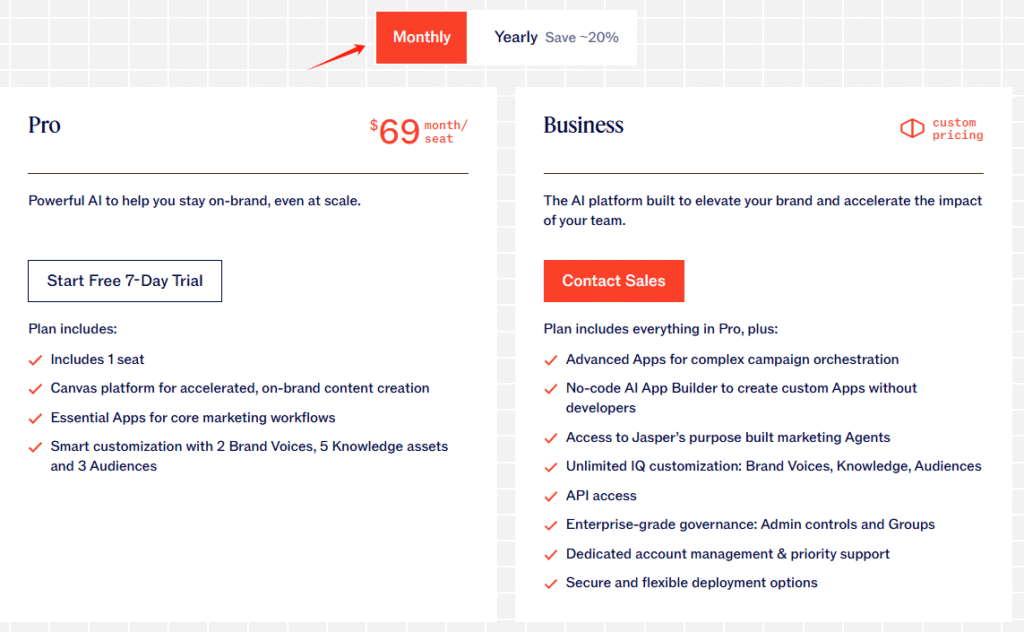Click checkmark beside Smart customization
The height and width of the screenshot is (632, 1024).
point(35,447)
